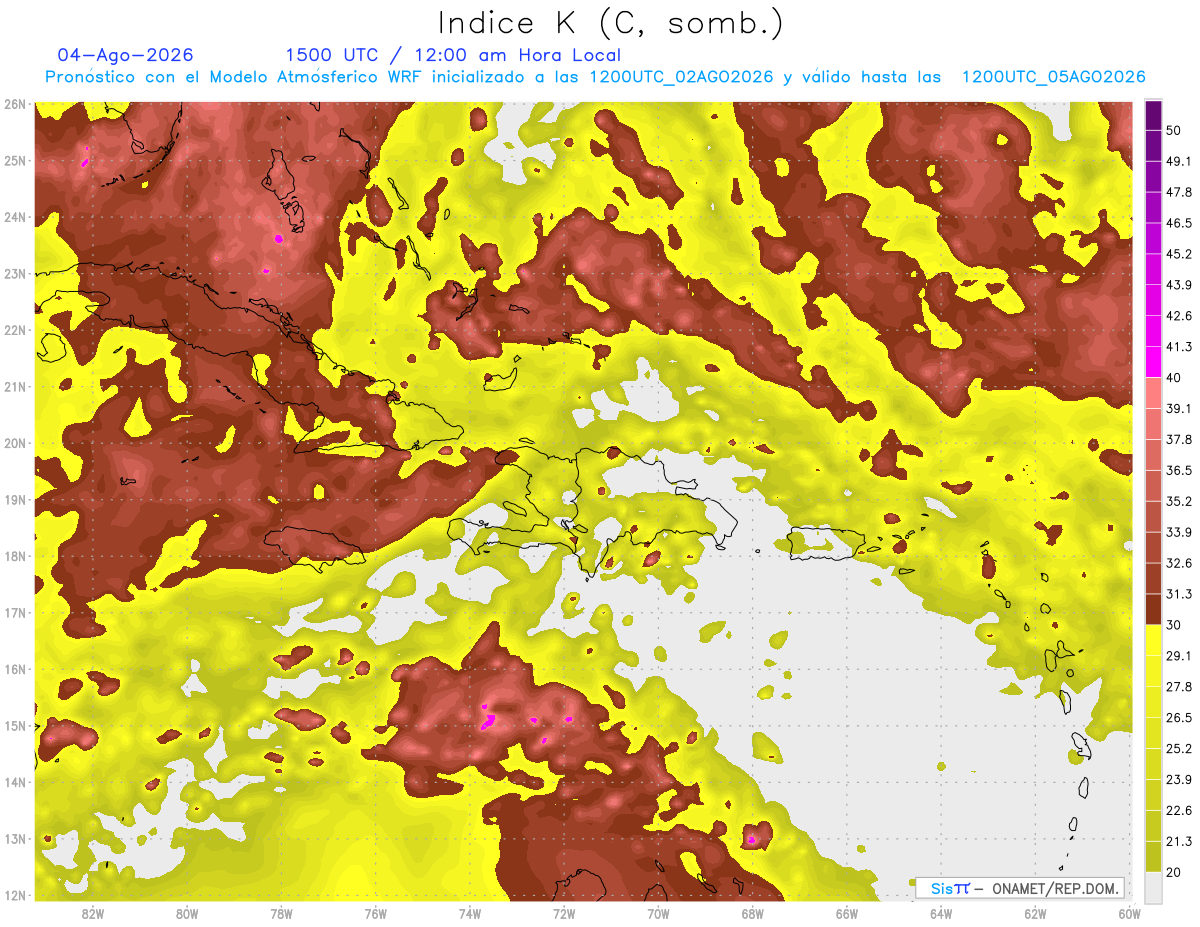Click the colorbar value '40'
Viewport: 1200px width, 927px height.
tap(1174, 377)
